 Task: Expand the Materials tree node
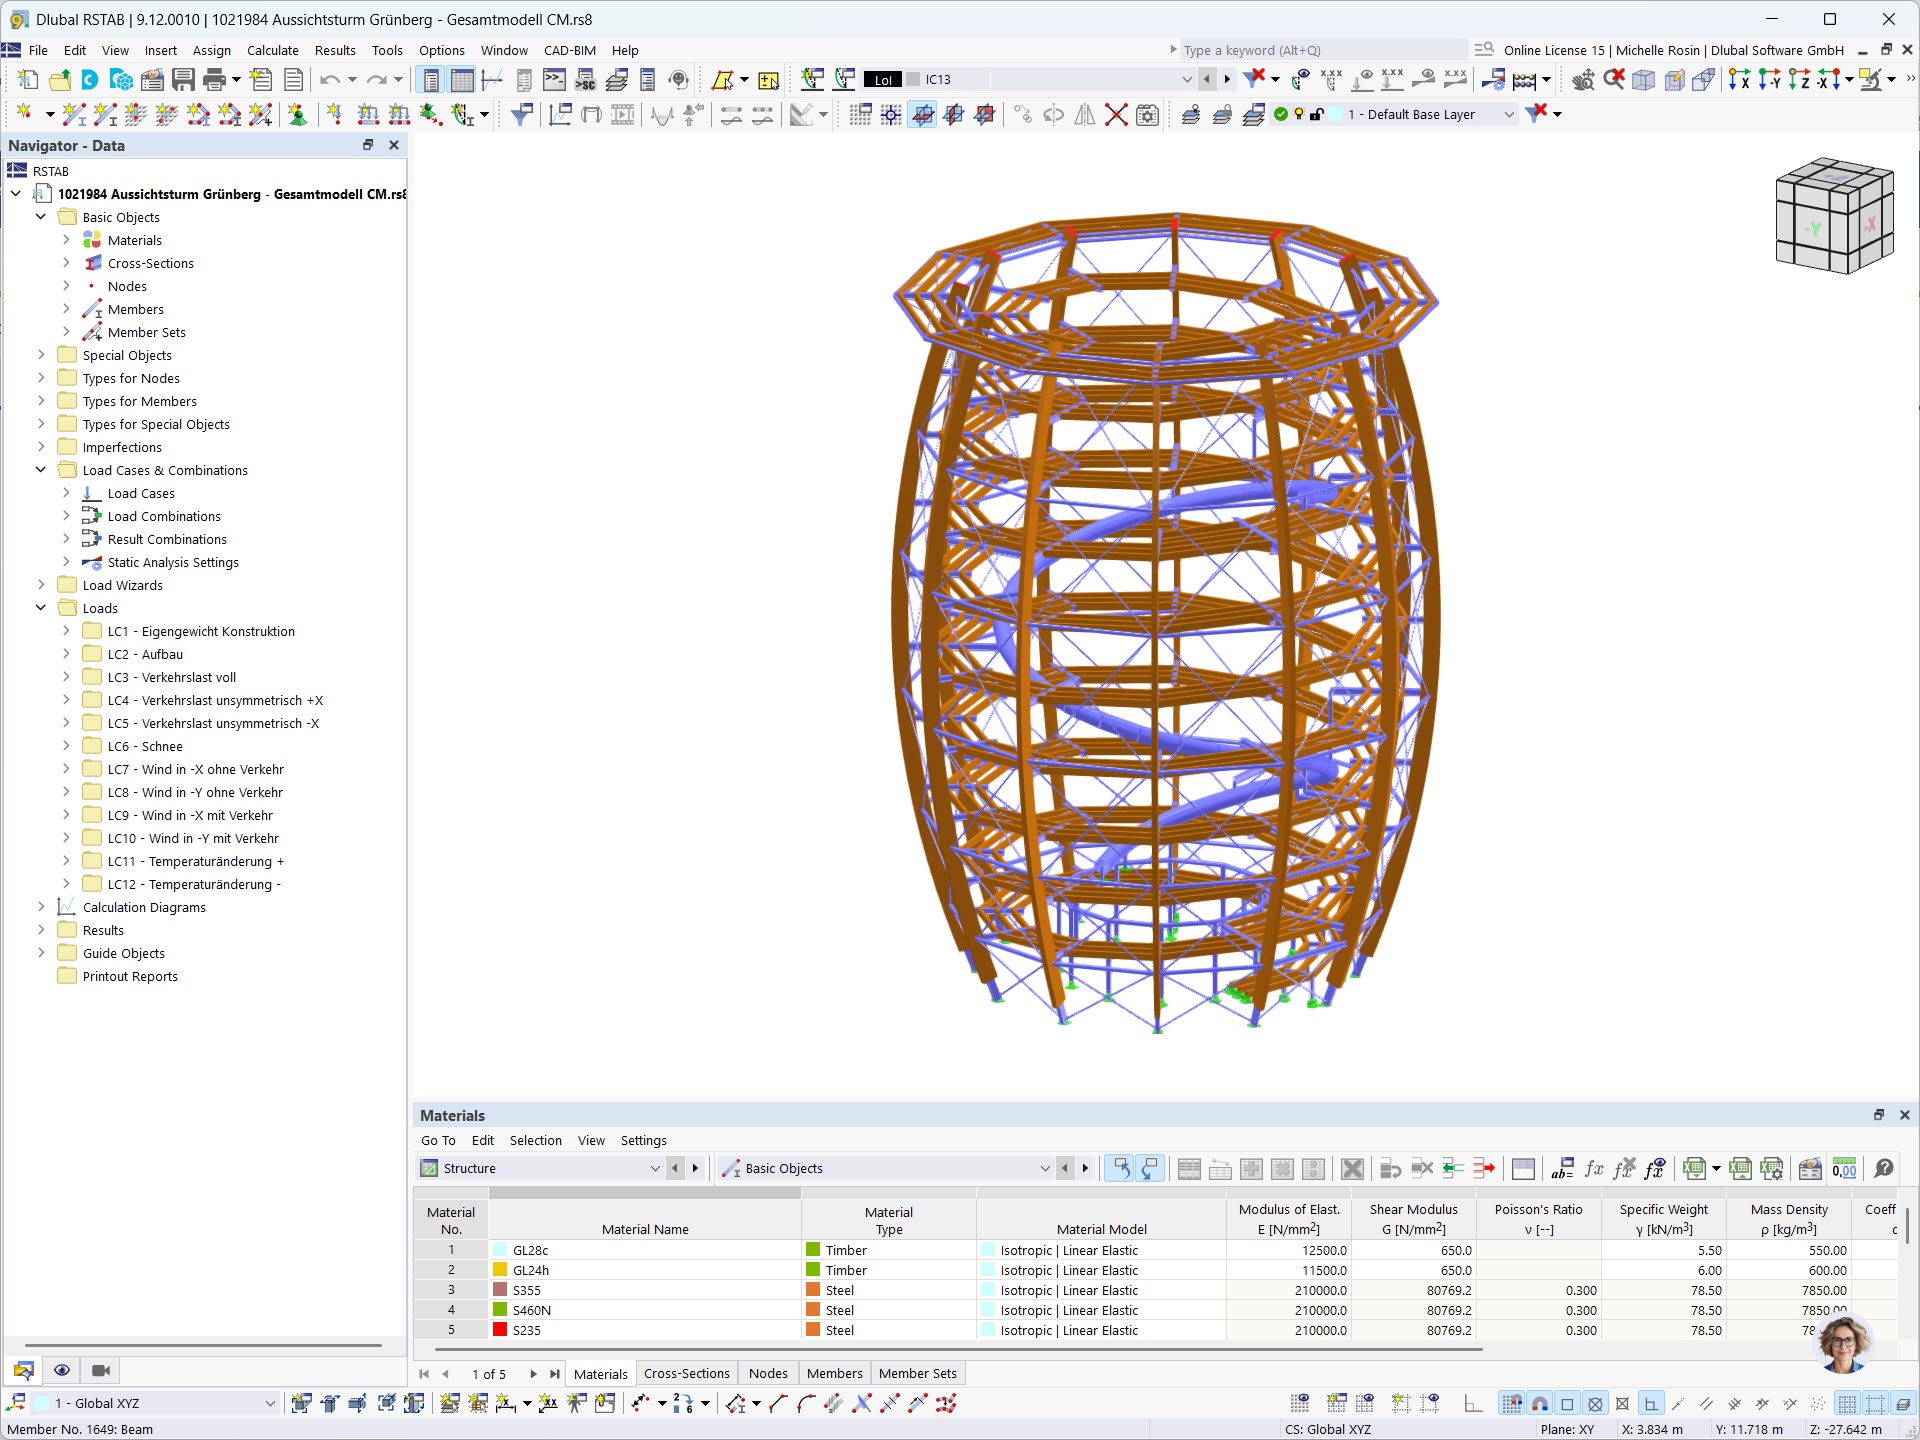(66, 240)
